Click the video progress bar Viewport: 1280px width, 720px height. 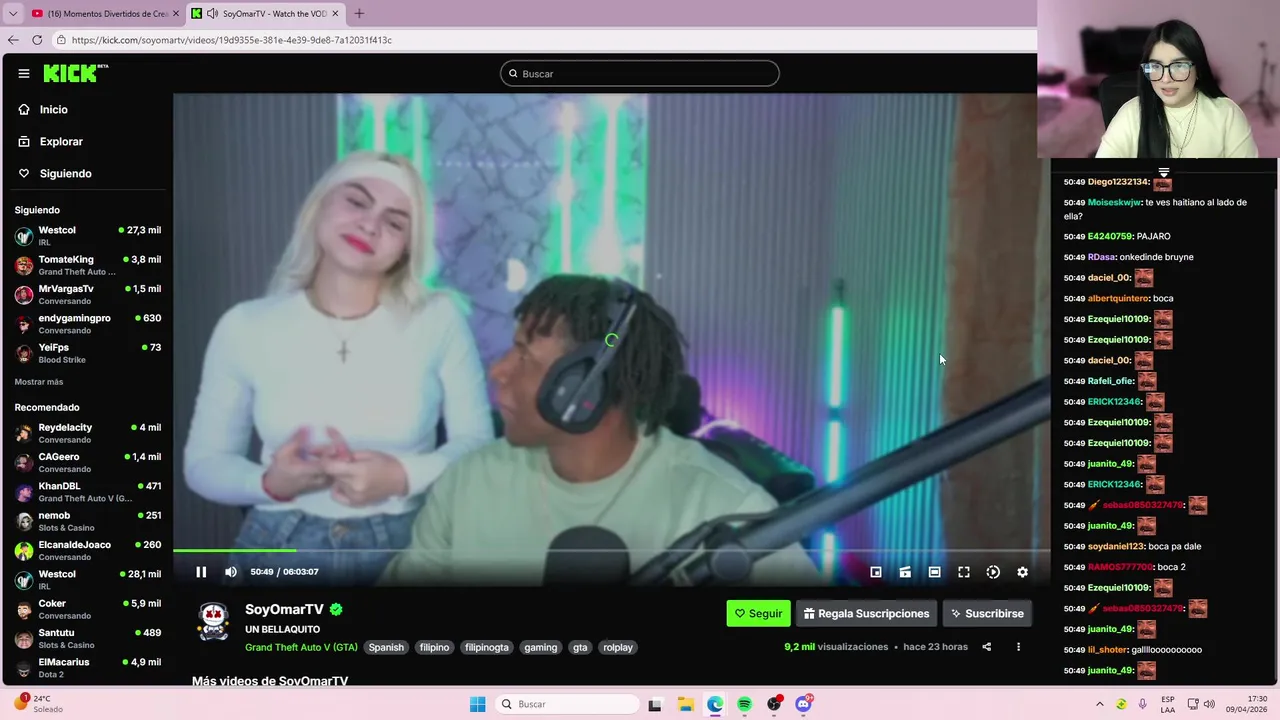pyautogui.click(x=611, y=550)
